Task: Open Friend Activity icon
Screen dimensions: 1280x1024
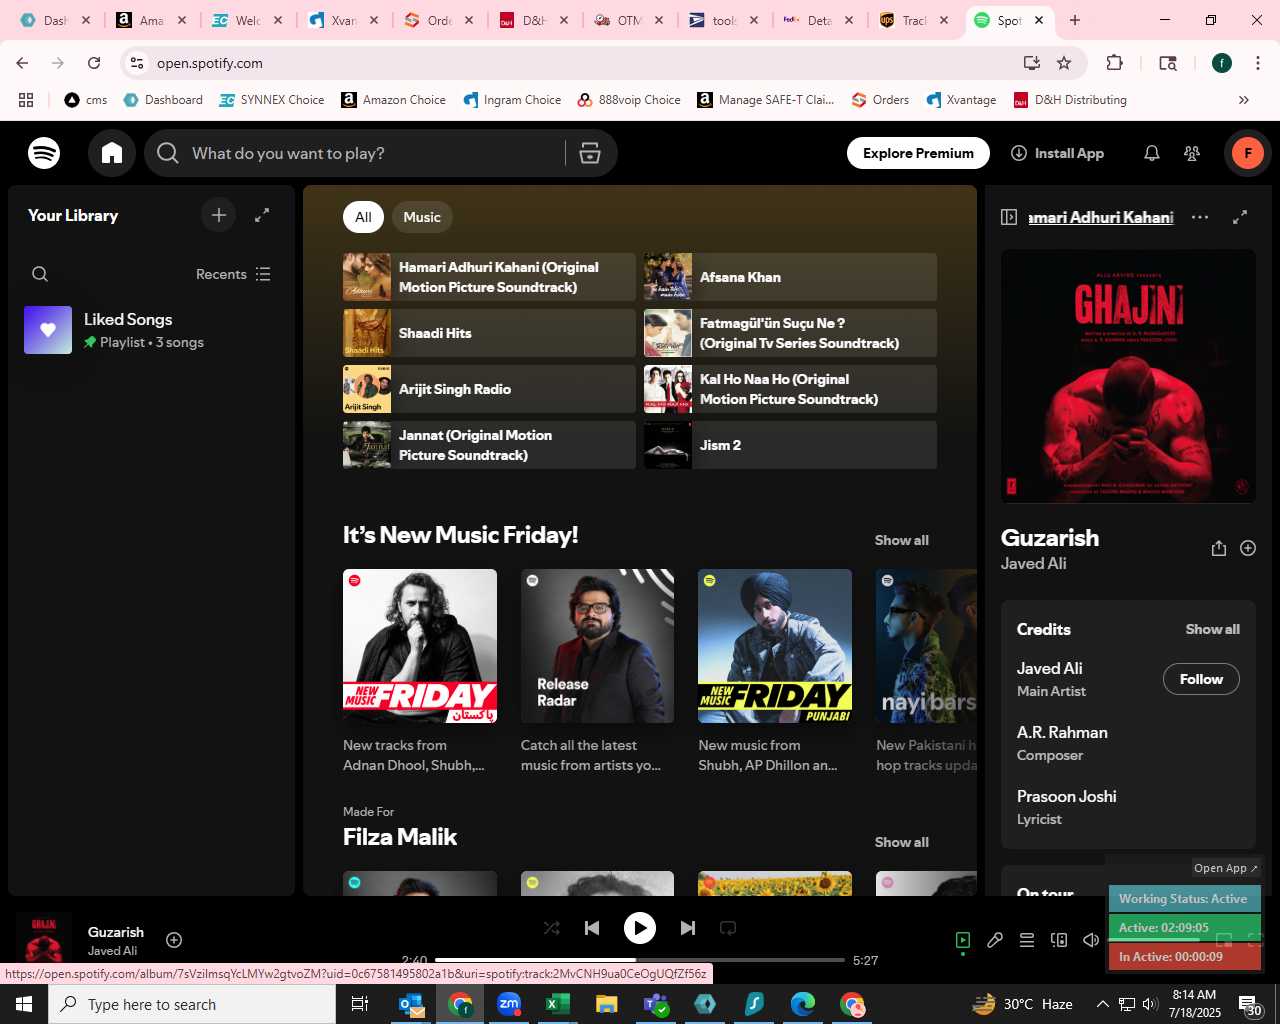Action: click(1192, 153)
